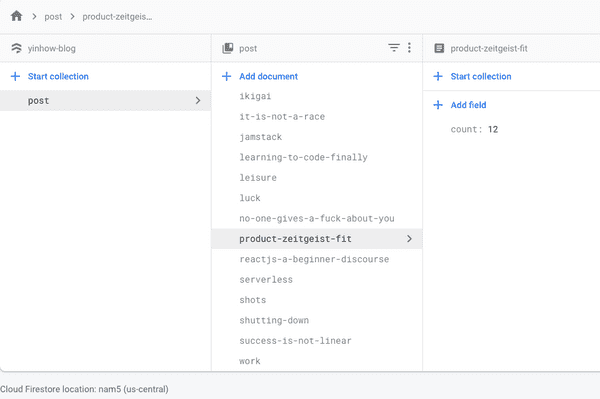This screenshot has height=399, width=600.
Task: Click the yinhow-blog database icon
Action: point(16,48)
